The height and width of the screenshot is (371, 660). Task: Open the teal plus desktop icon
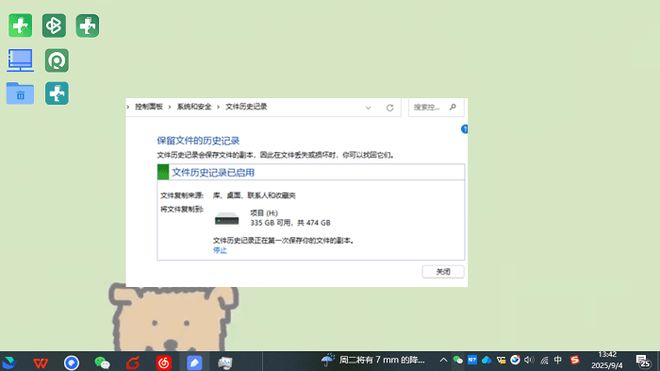pyautogui.click(x=57, y=93)
